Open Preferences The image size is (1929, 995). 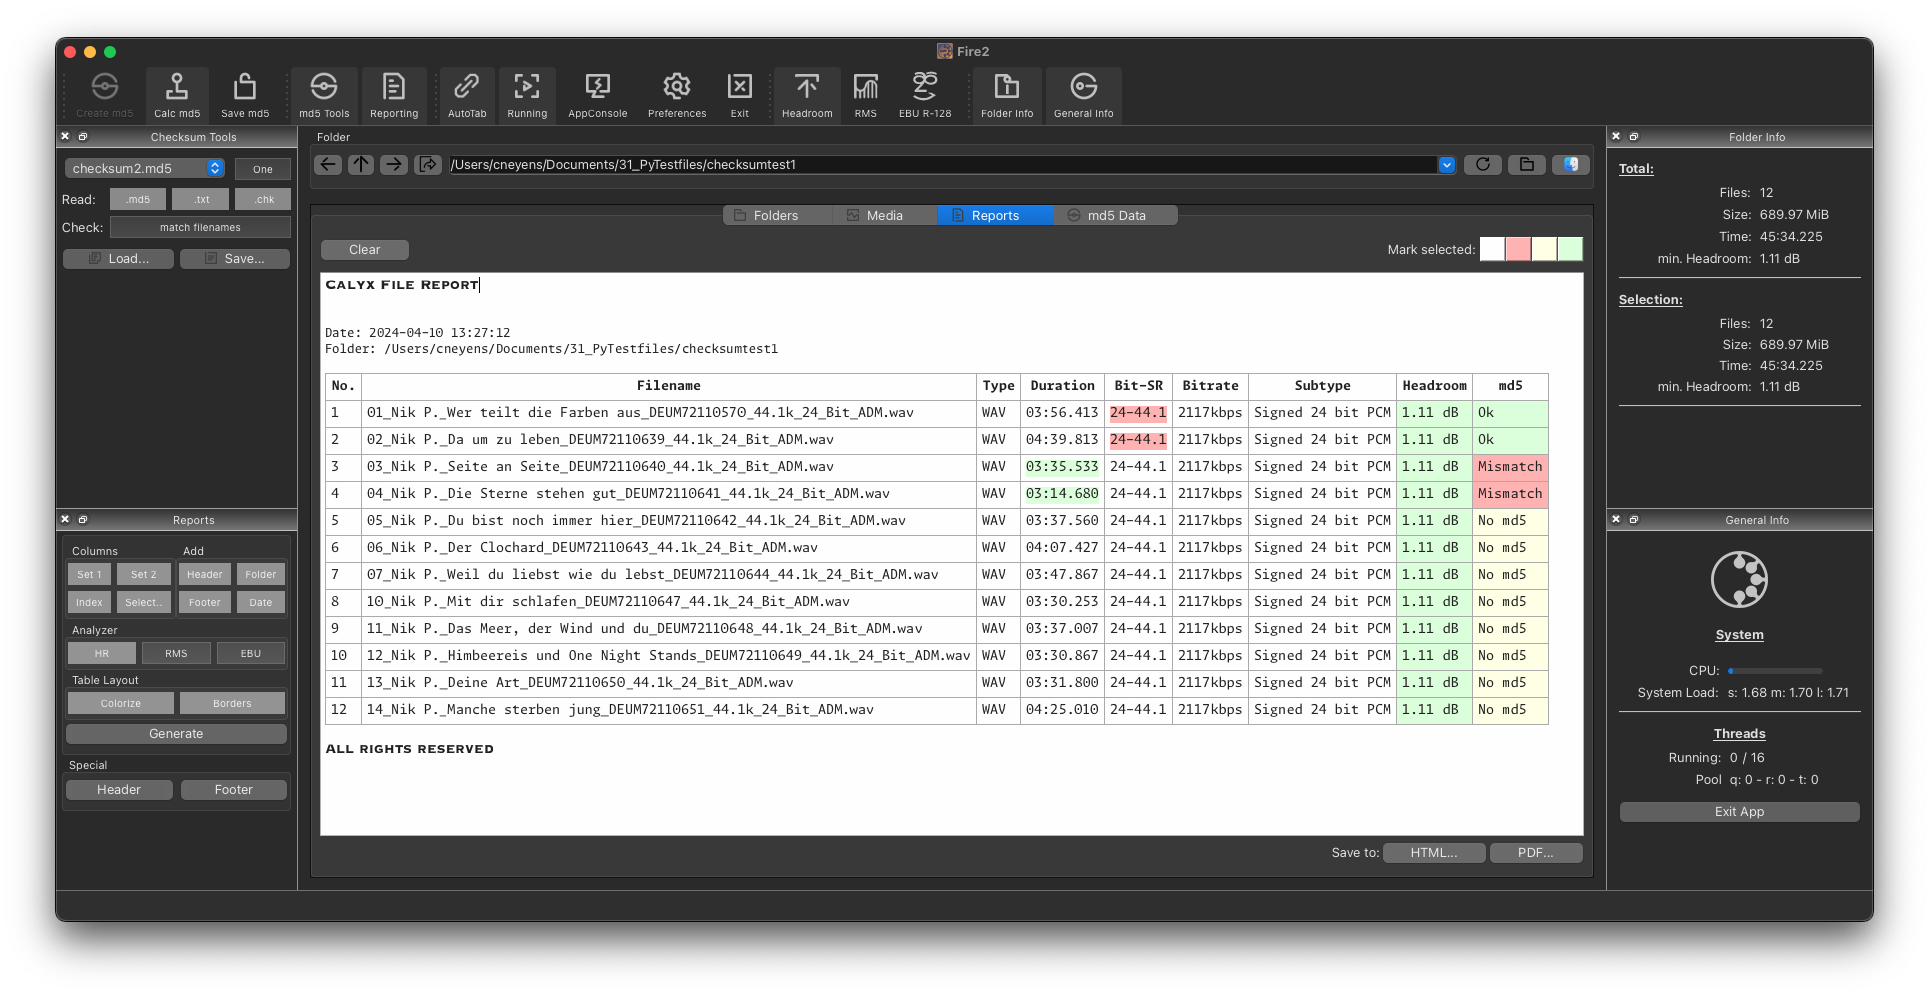coord(676,95)
